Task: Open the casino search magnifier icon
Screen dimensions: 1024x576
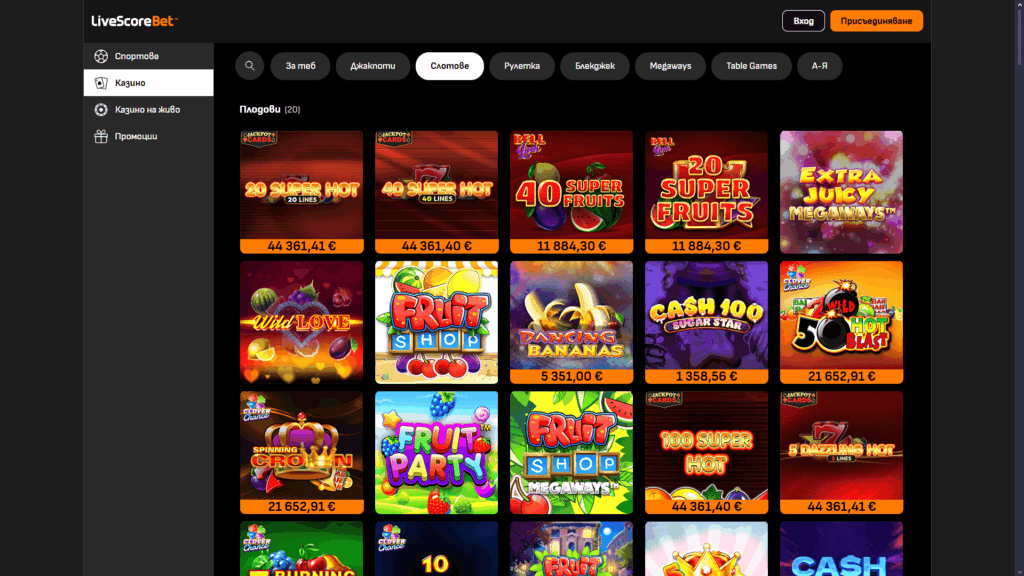Action: click(249, 66)
